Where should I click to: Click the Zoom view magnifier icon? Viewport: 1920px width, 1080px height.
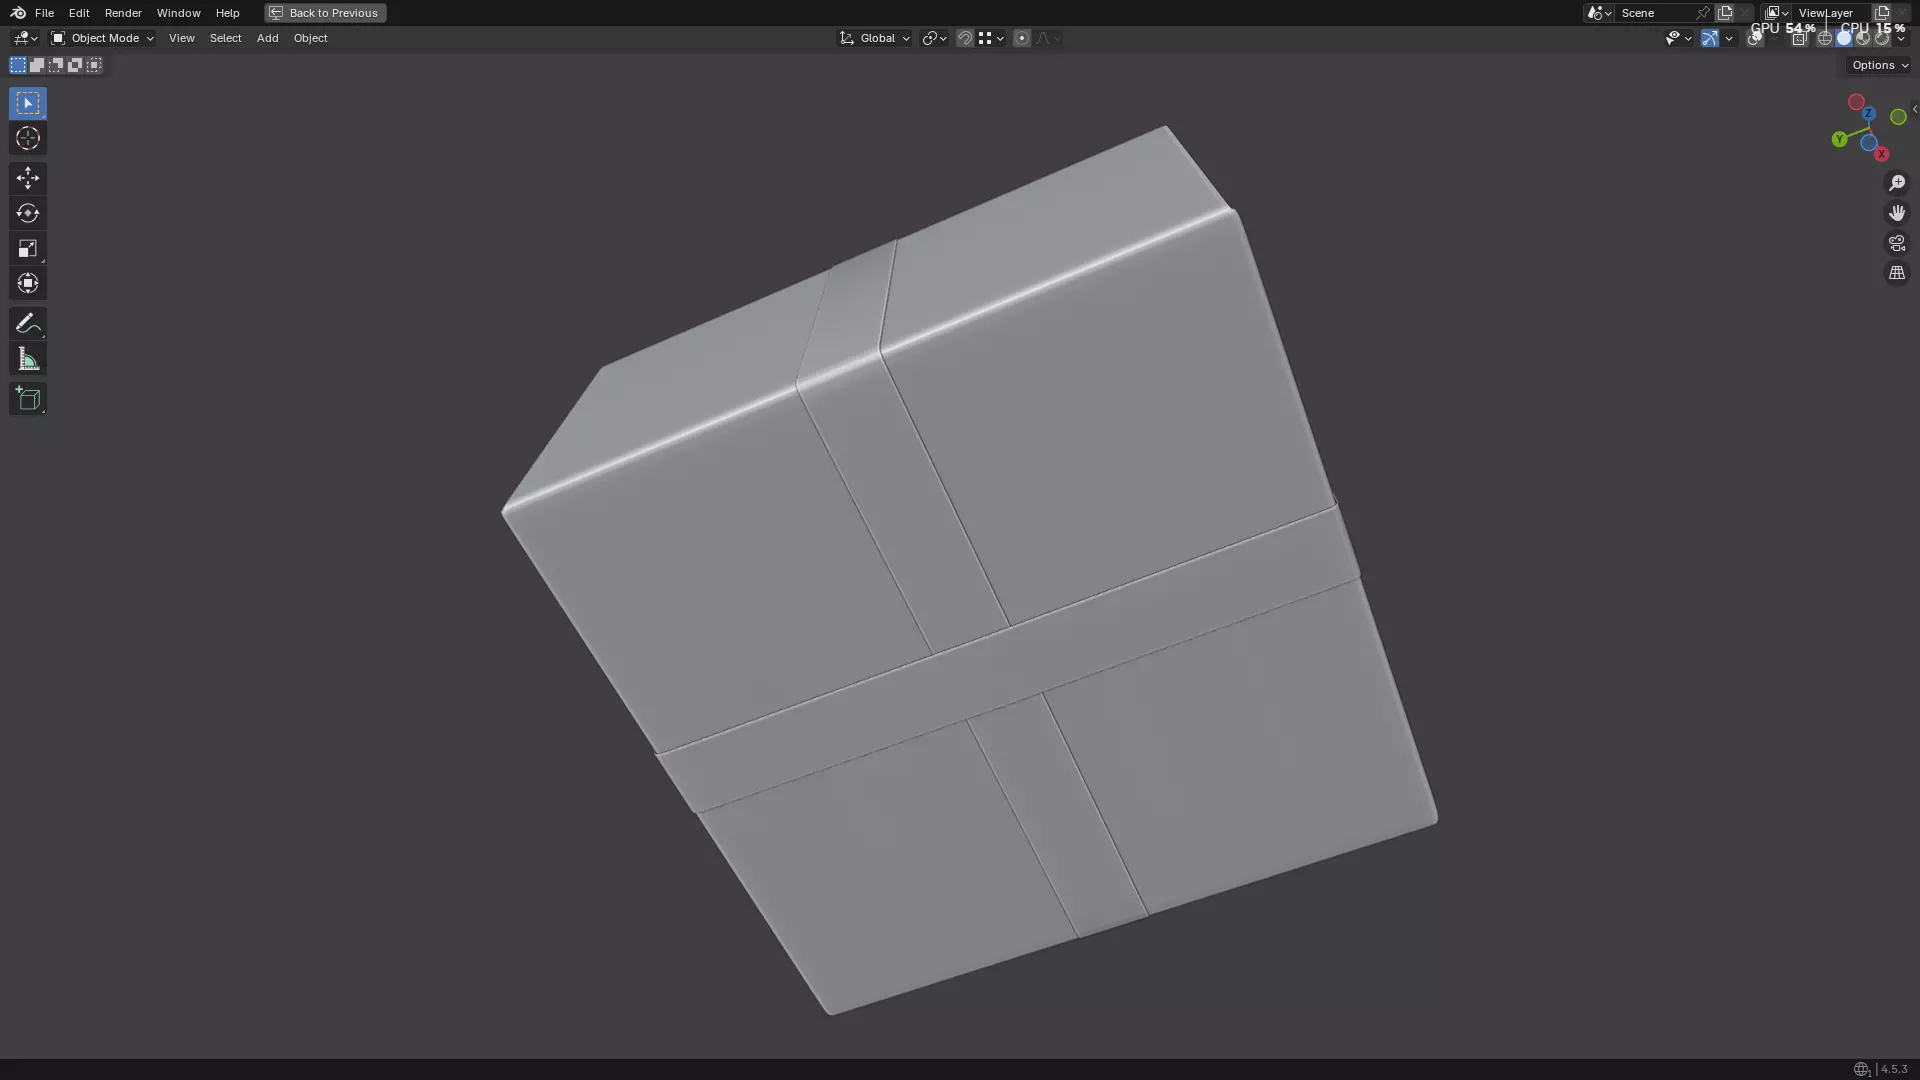tap(1896, 183)
